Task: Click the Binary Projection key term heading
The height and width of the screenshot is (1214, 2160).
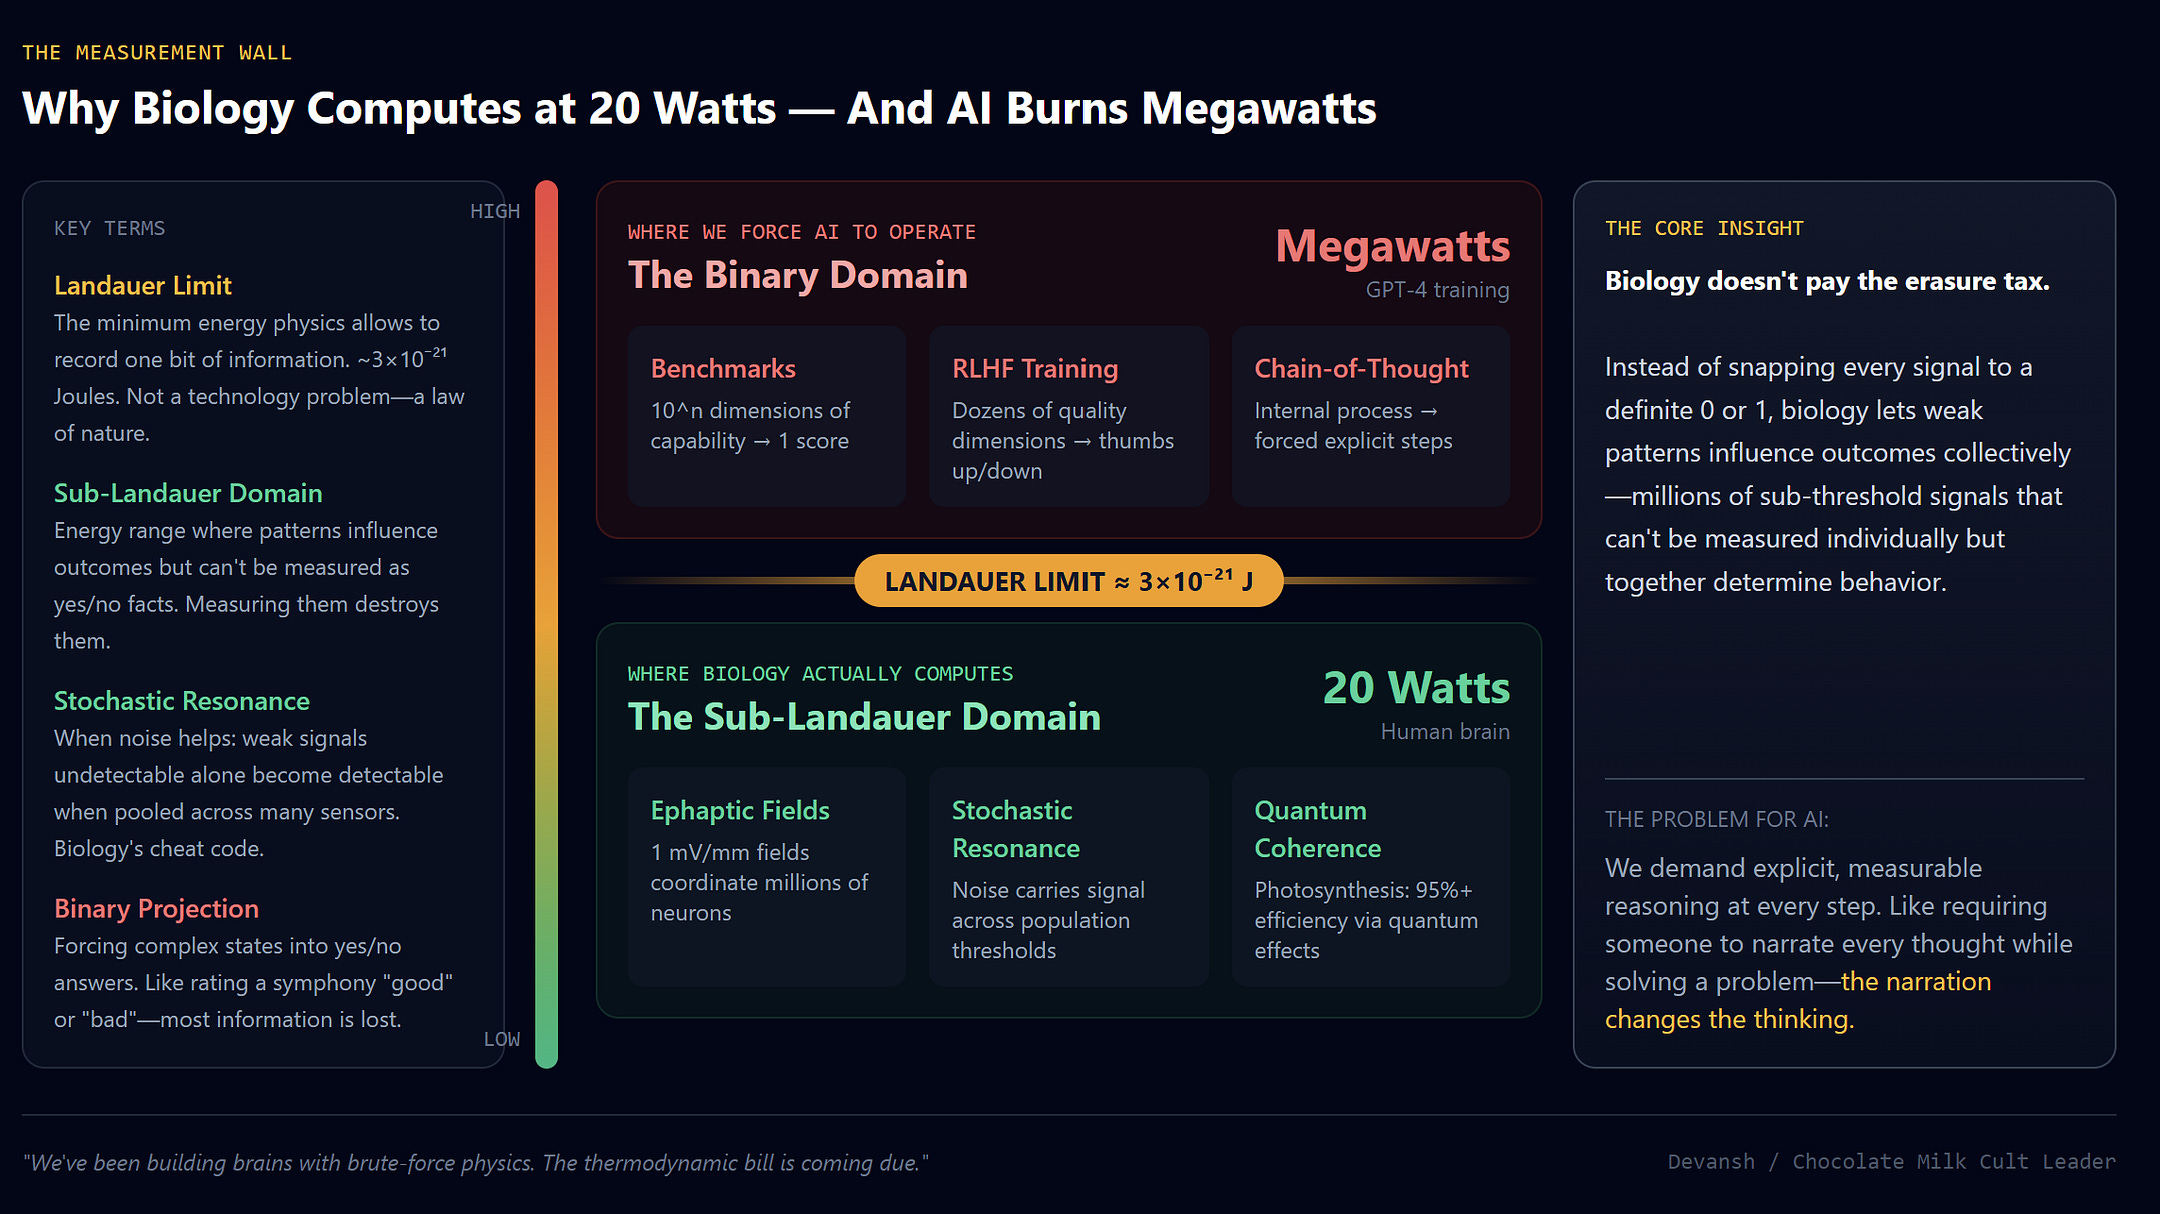Action: pyautogui.click(x=156, y=908)
